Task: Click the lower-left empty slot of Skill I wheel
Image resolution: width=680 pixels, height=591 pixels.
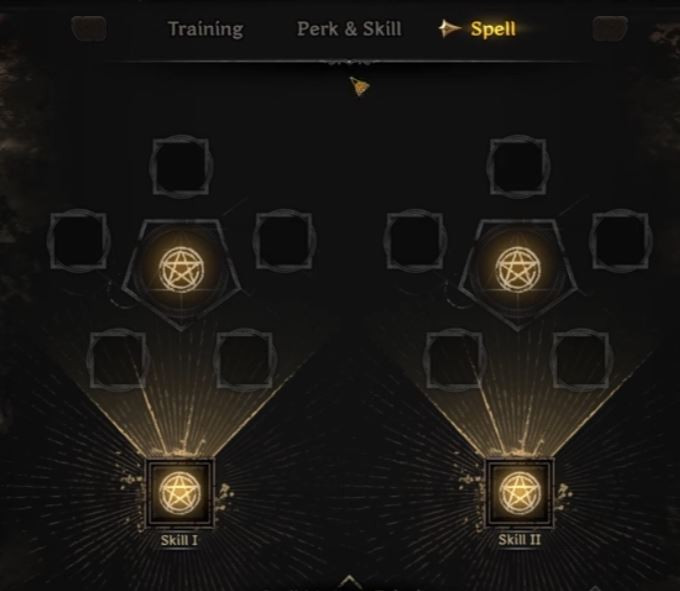Action: pyautogui.click(x=118, y=360)
